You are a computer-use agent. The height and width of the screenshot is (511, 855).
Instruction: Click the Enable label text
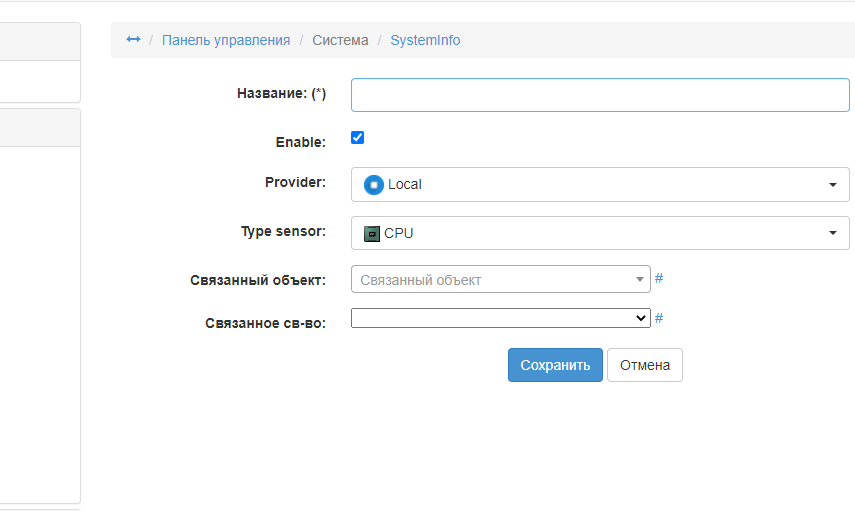point(300,143)
